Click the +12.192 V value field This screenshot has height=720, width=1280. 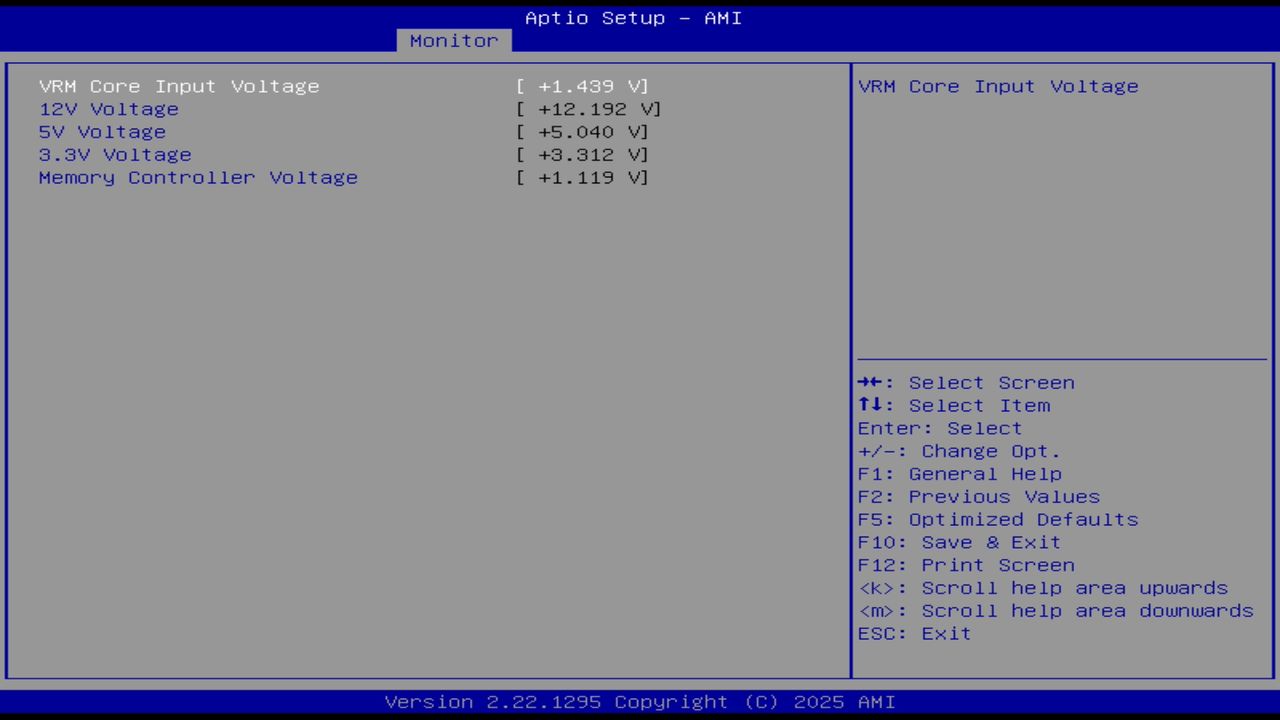coord(589,109)
